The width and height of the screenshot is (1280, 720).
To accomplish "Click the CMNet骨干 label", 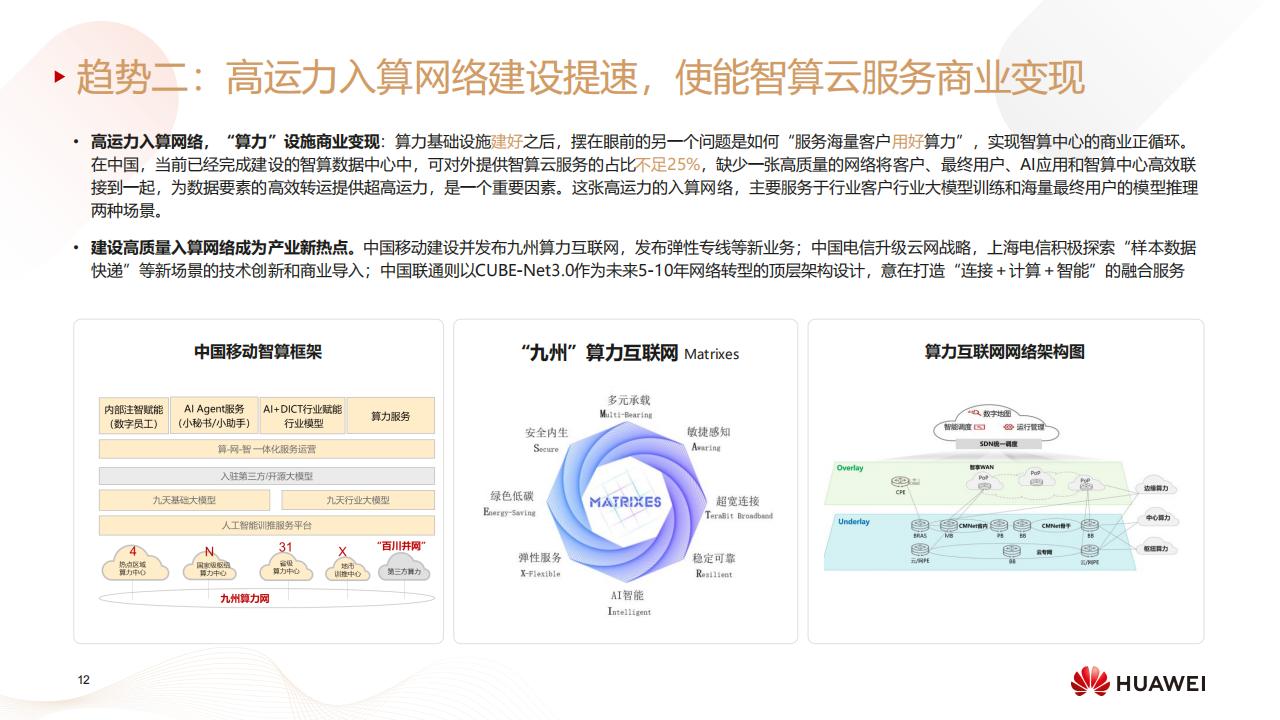I will pos(1056,525).
